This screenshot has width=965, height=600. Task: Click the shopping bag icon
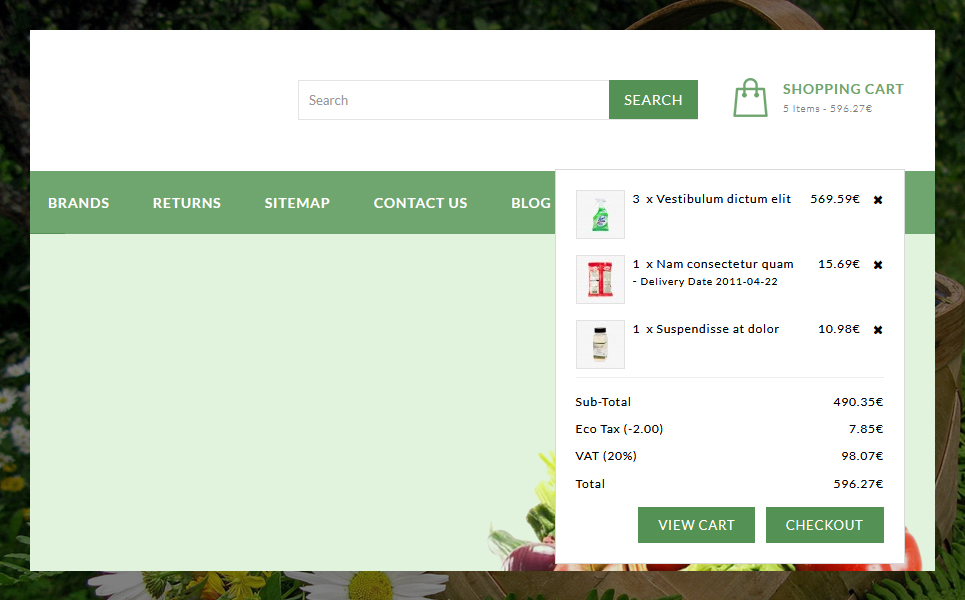coord(750,99)
